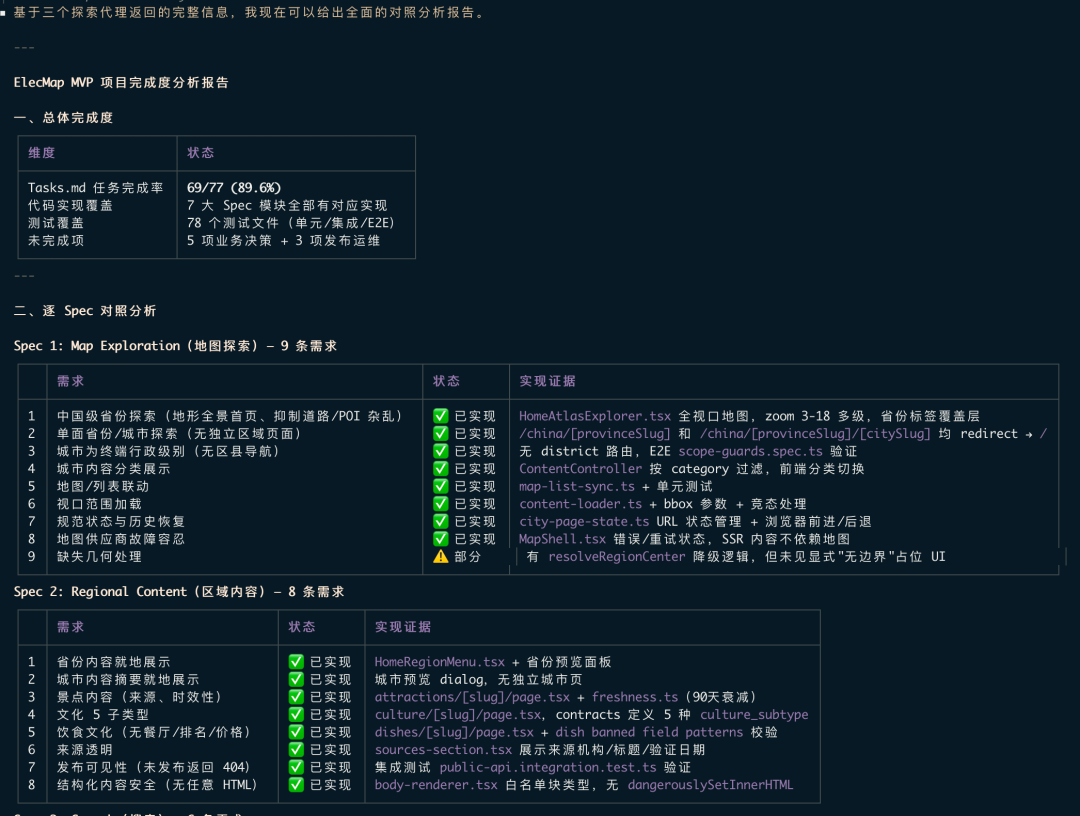Click green check icon in 视口范围加载 row
The width and height of the screenshot is (1080, 816).
tap(441, 504)
